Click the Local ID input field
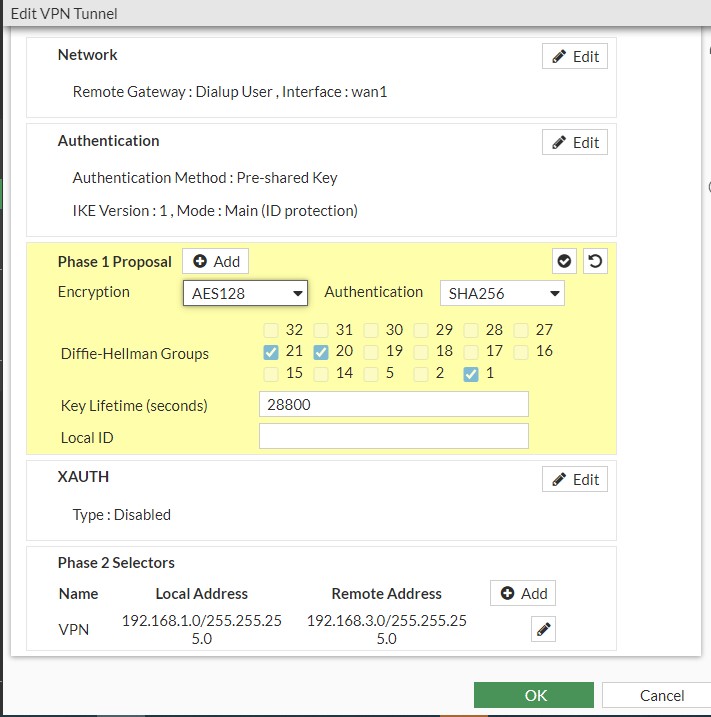The height and width of the screenshot is (717, 711). coord(393,437)
